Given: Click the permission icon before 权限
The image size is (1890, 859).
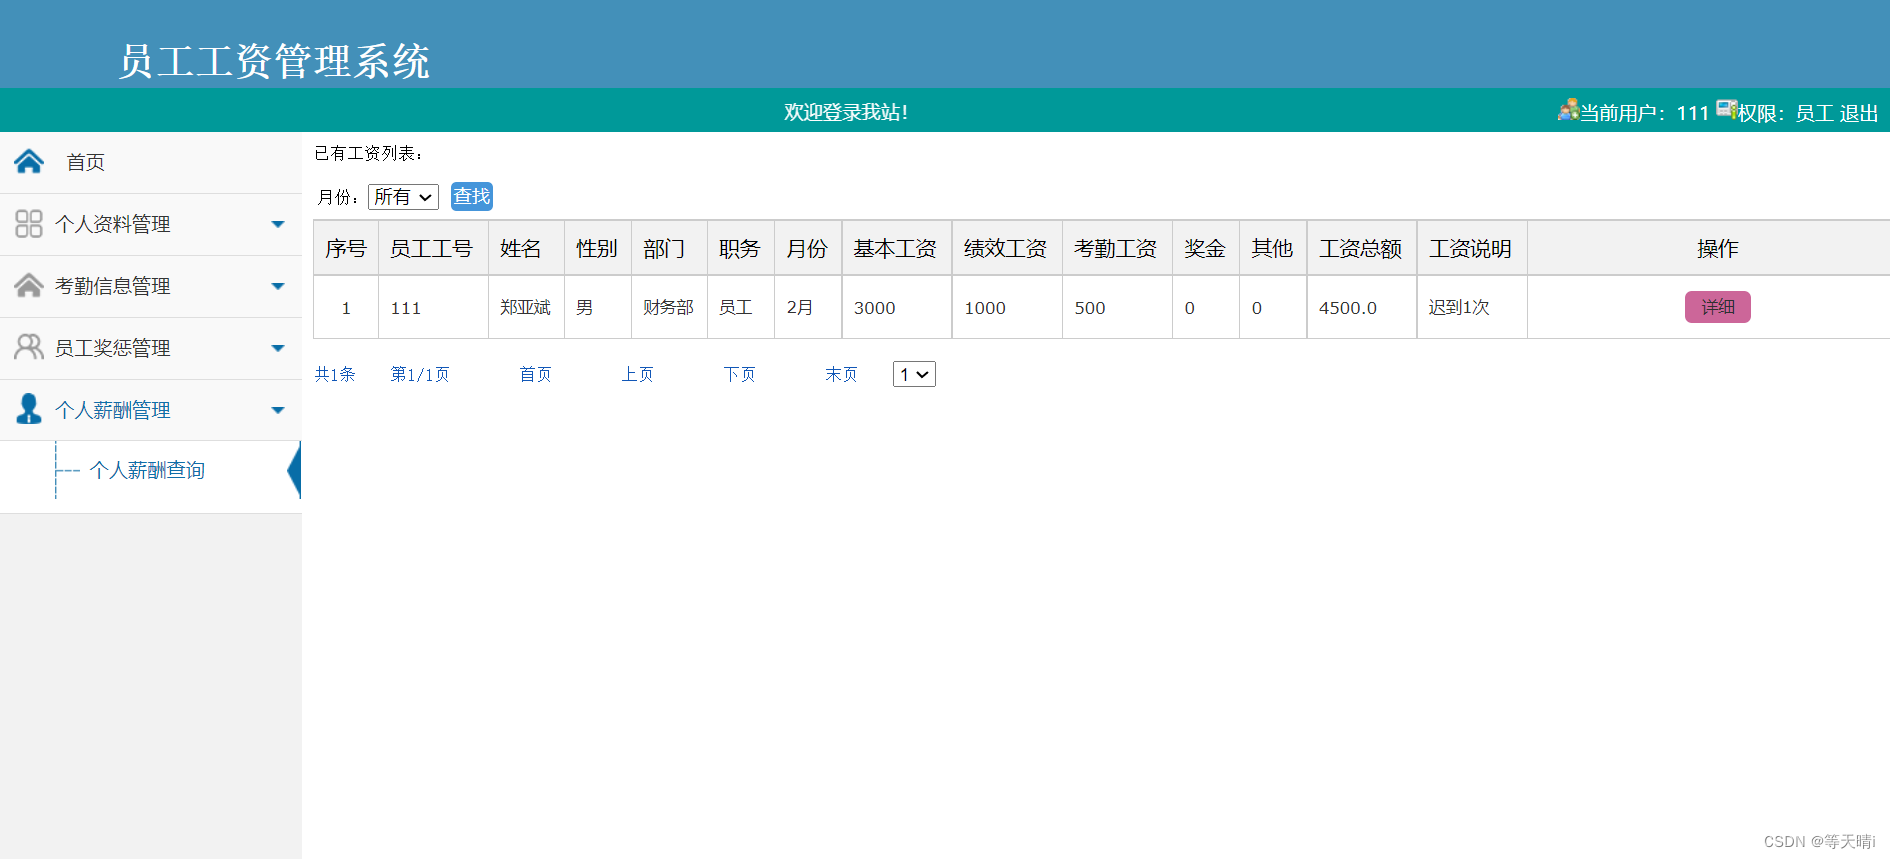Looking at the screenshot, I should pyautogui.click(x=1727, y=109).
